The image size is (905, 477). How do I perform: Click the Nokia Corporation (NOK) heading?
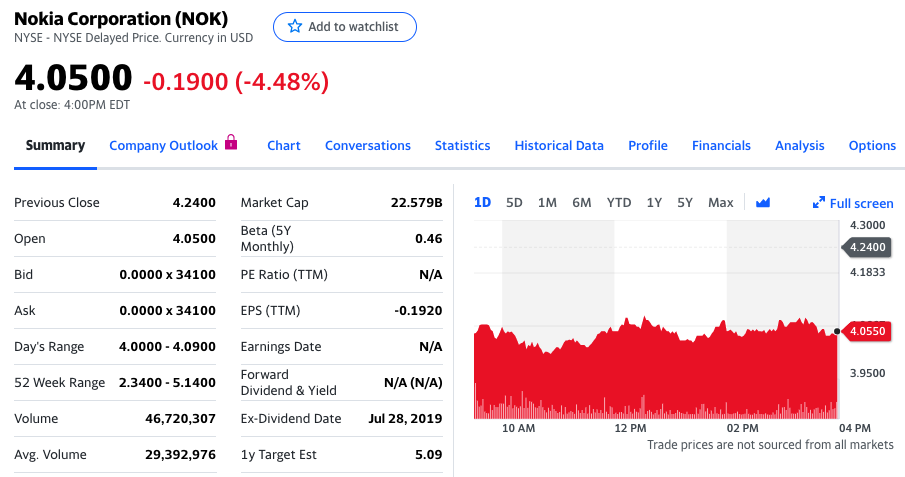(121, 18)
